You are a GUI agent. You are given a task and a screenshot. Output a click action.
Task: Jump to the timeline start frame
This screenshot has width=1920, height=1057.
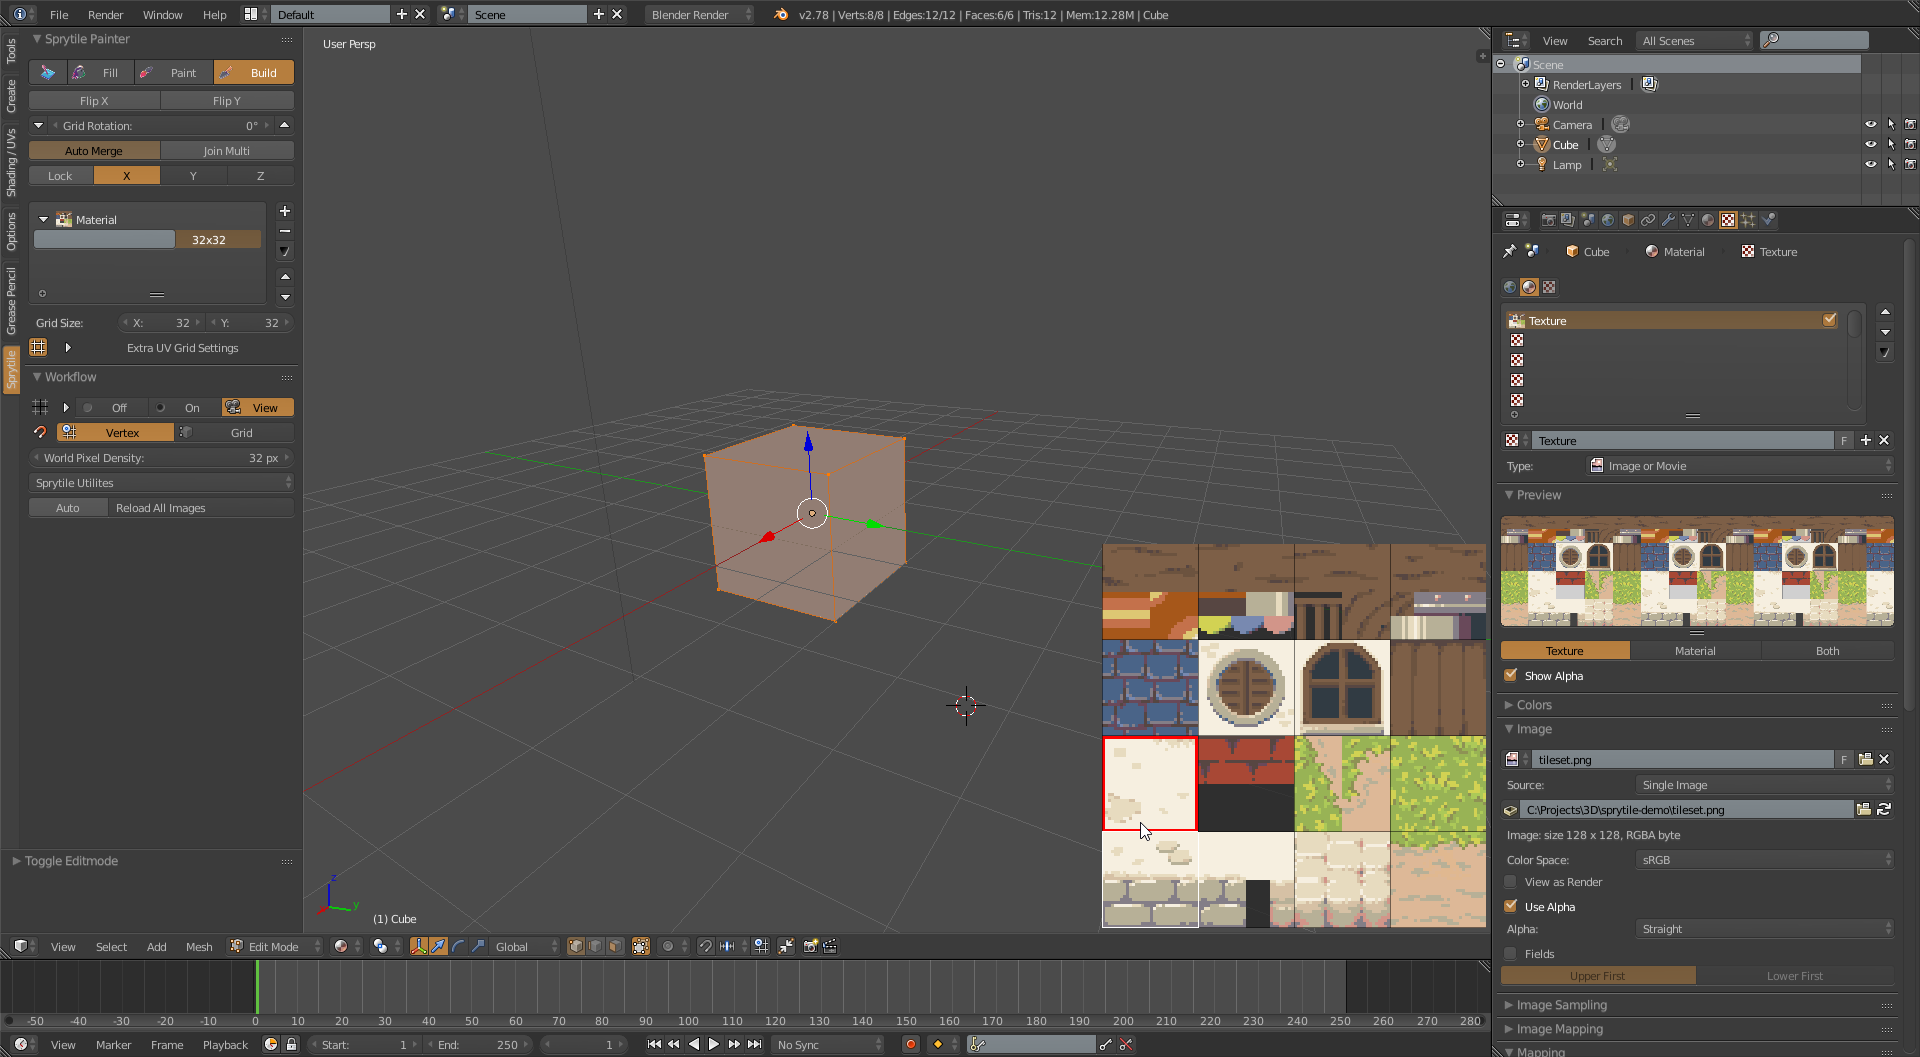(654, 1044)
